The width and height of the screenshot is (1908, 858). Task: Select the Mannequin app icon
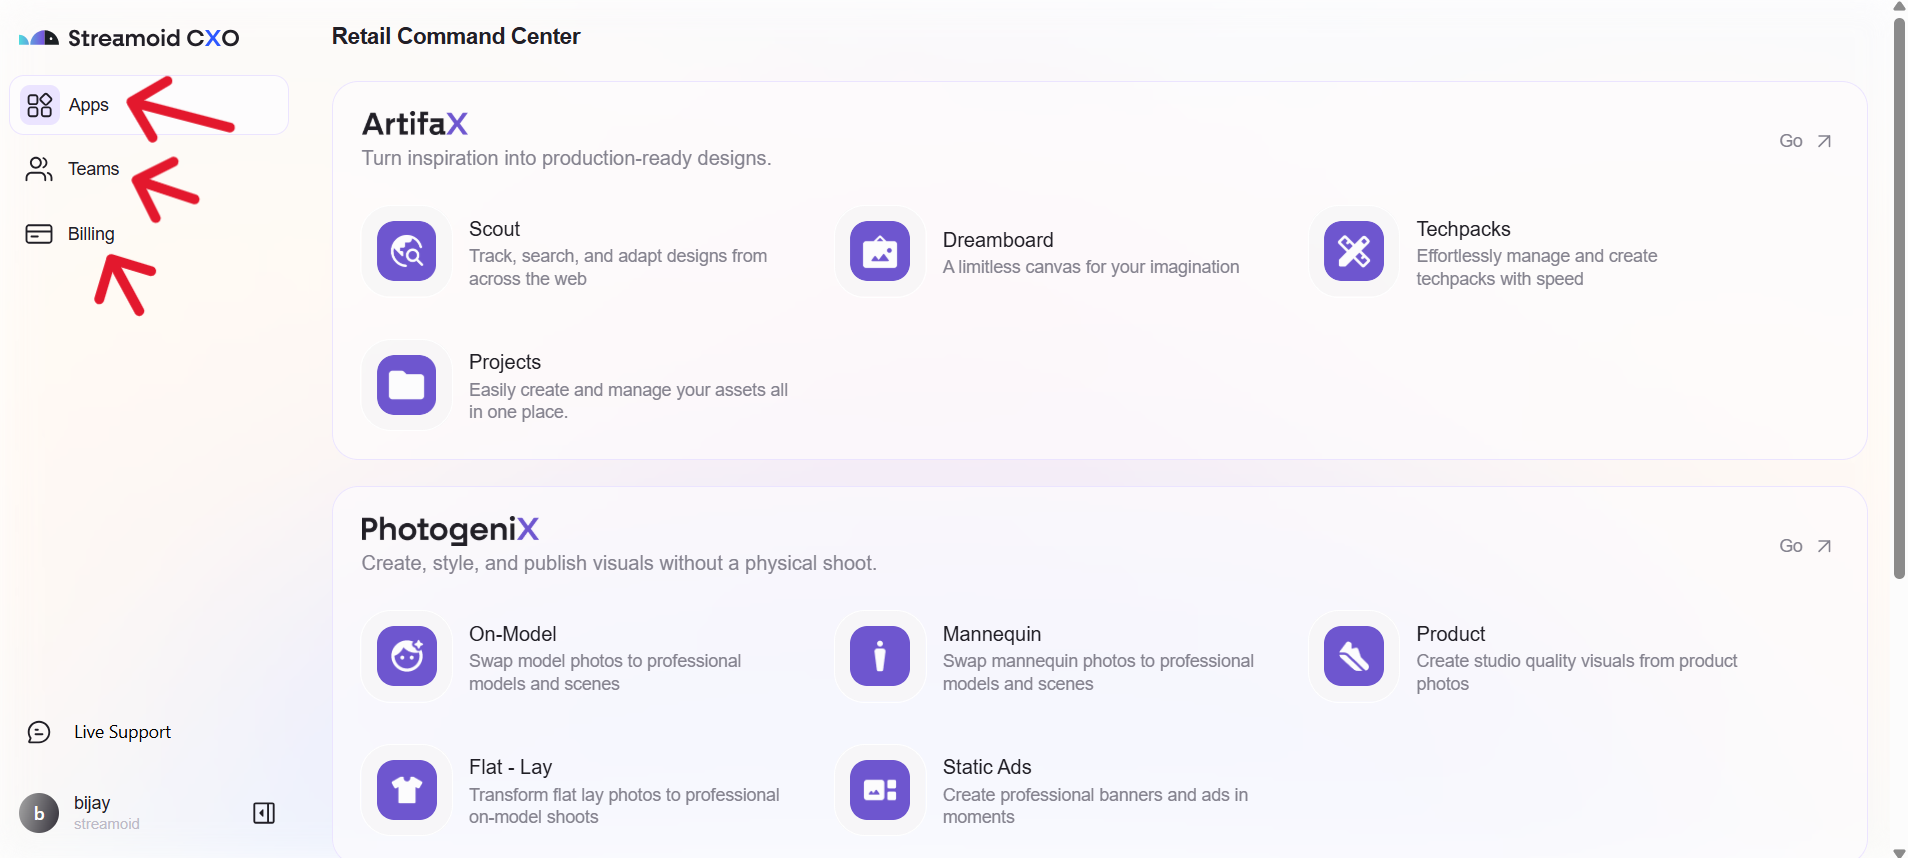(x=880, y=656)
